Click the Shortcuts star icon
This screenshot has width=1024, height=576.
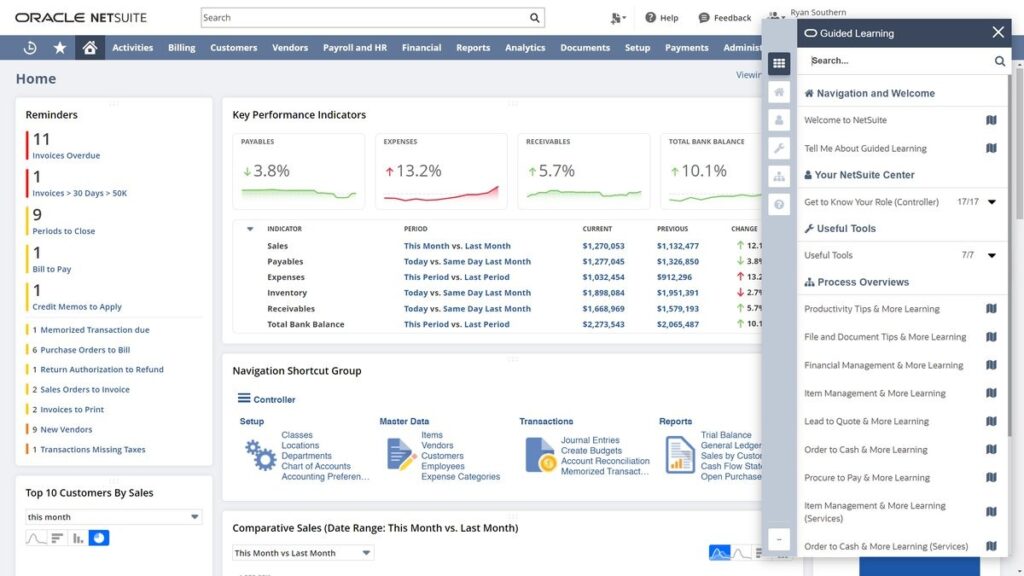[60, 48]
